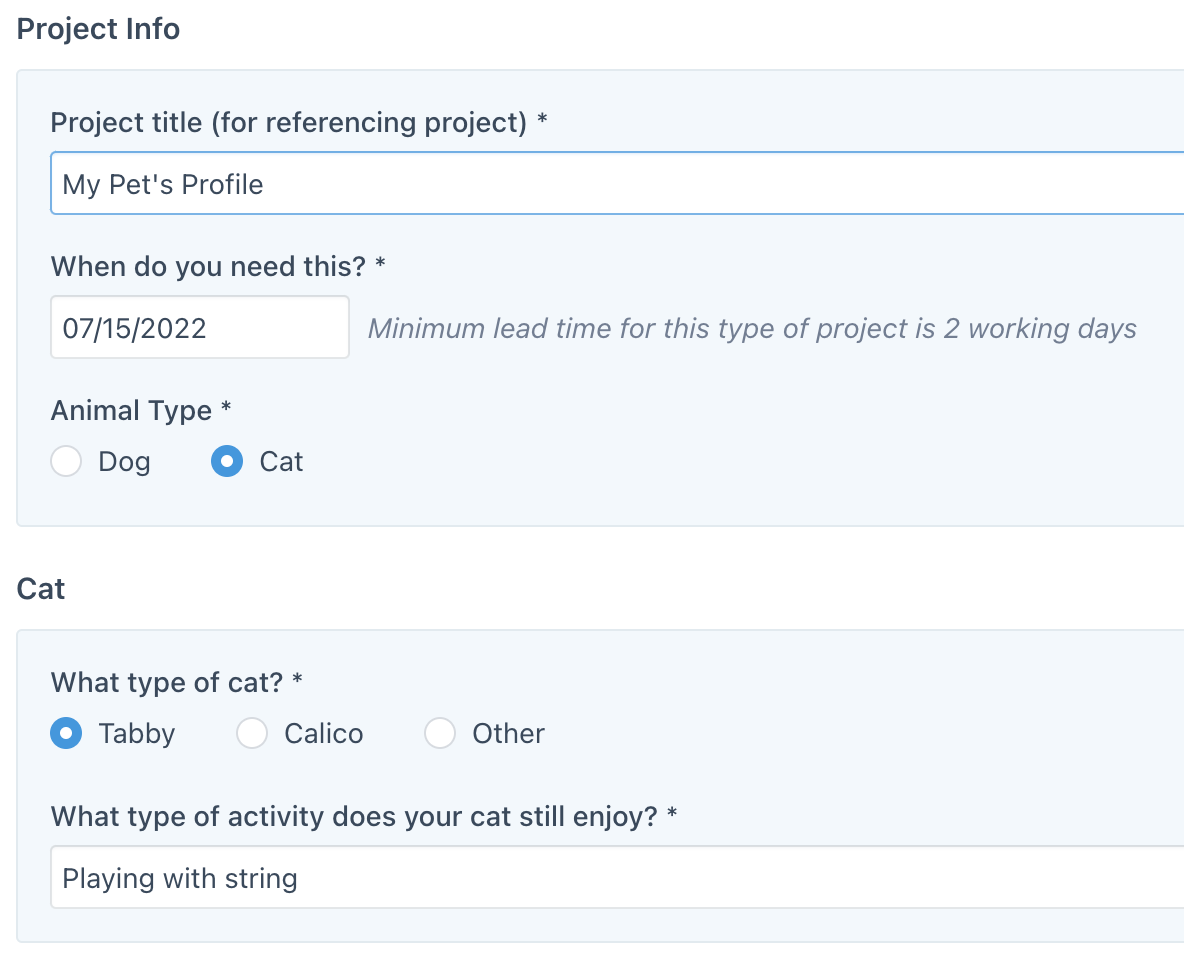Select the Dog radio button
1184x974 pixels.
tap(66, 461)
